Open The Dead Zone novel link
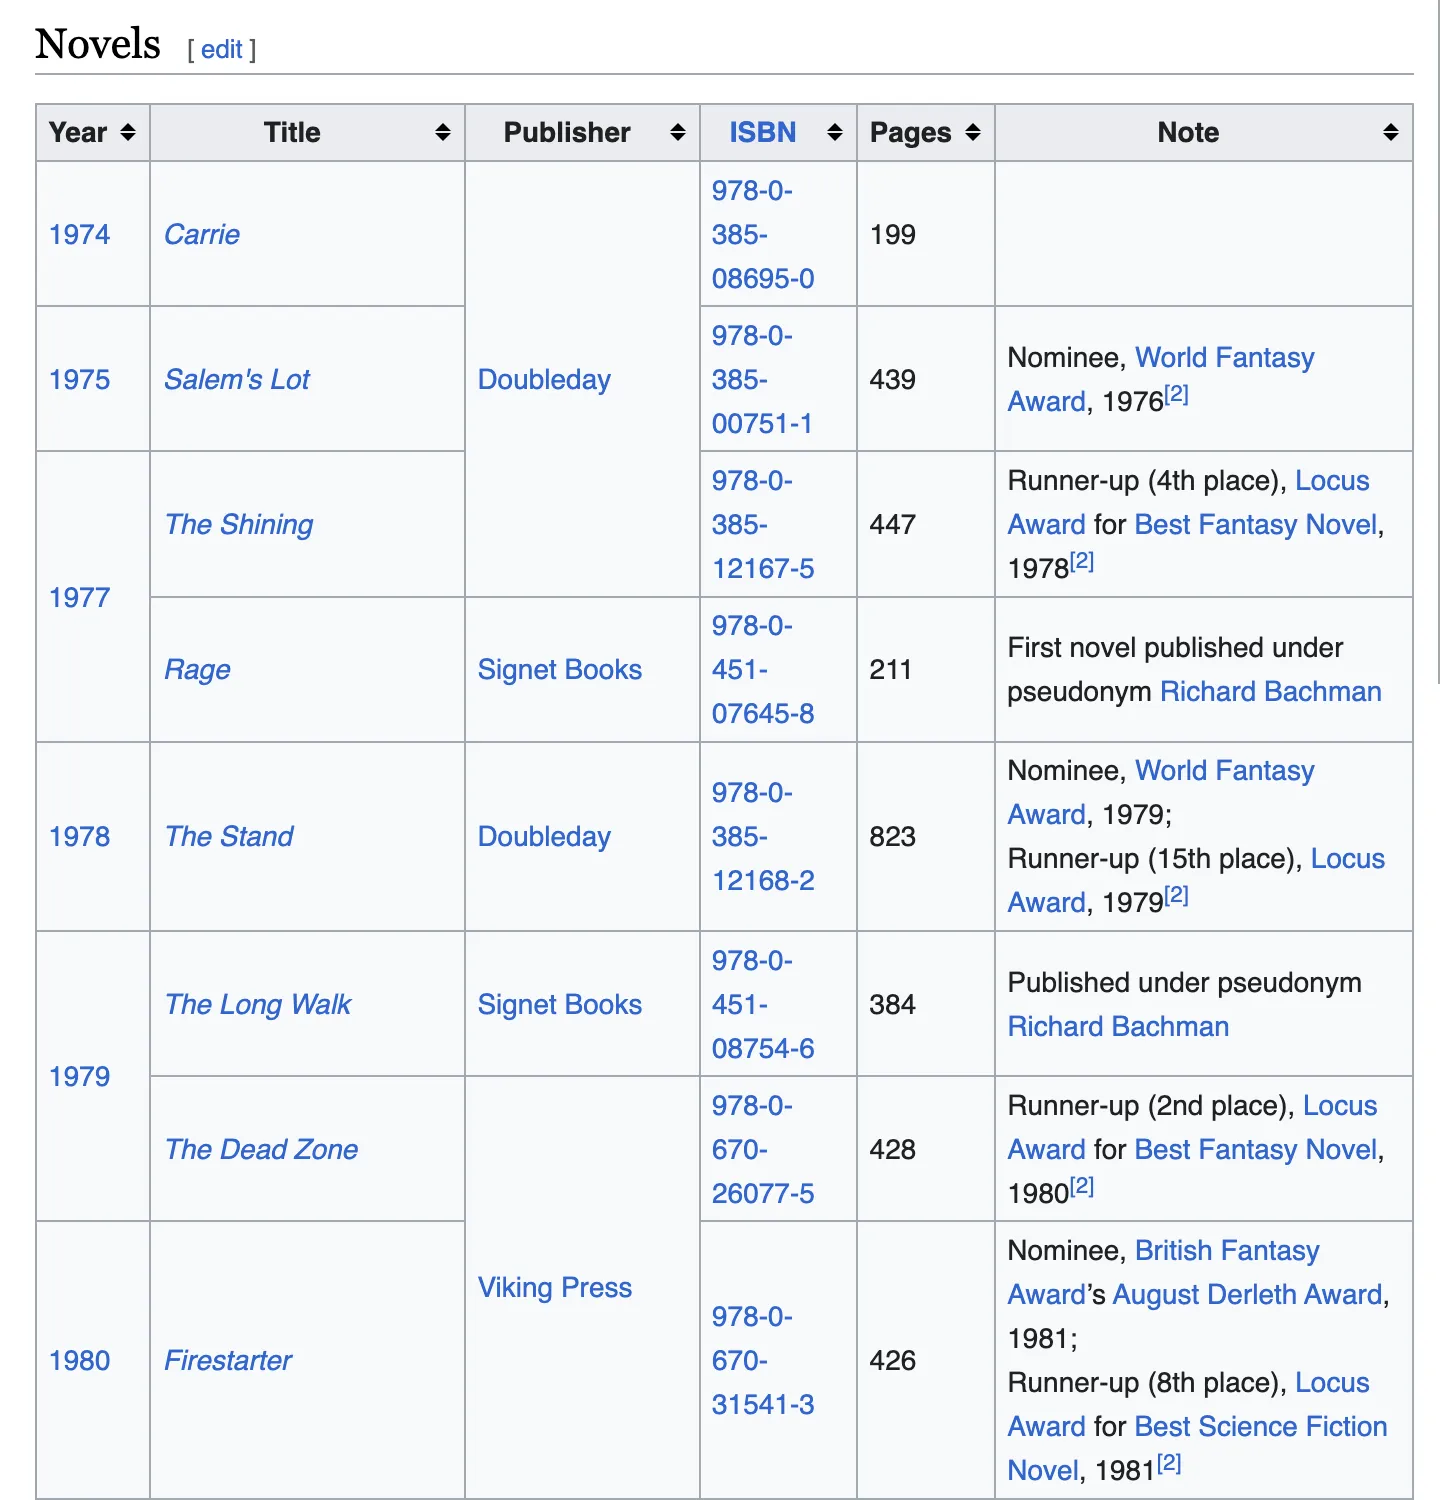This screenshot has height=1500, width=1440. pyautogui.click(x=261, y=1149)
